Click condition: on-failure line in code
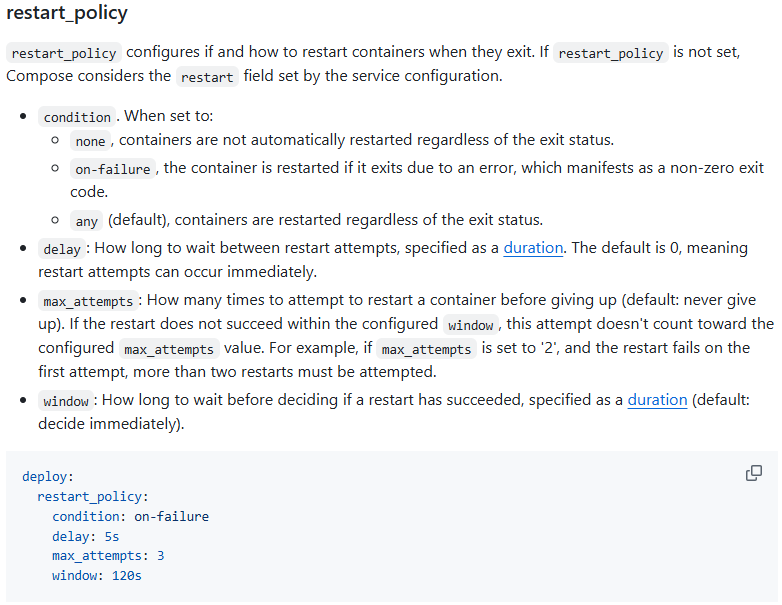782x605 pixels. pos(131,516)
